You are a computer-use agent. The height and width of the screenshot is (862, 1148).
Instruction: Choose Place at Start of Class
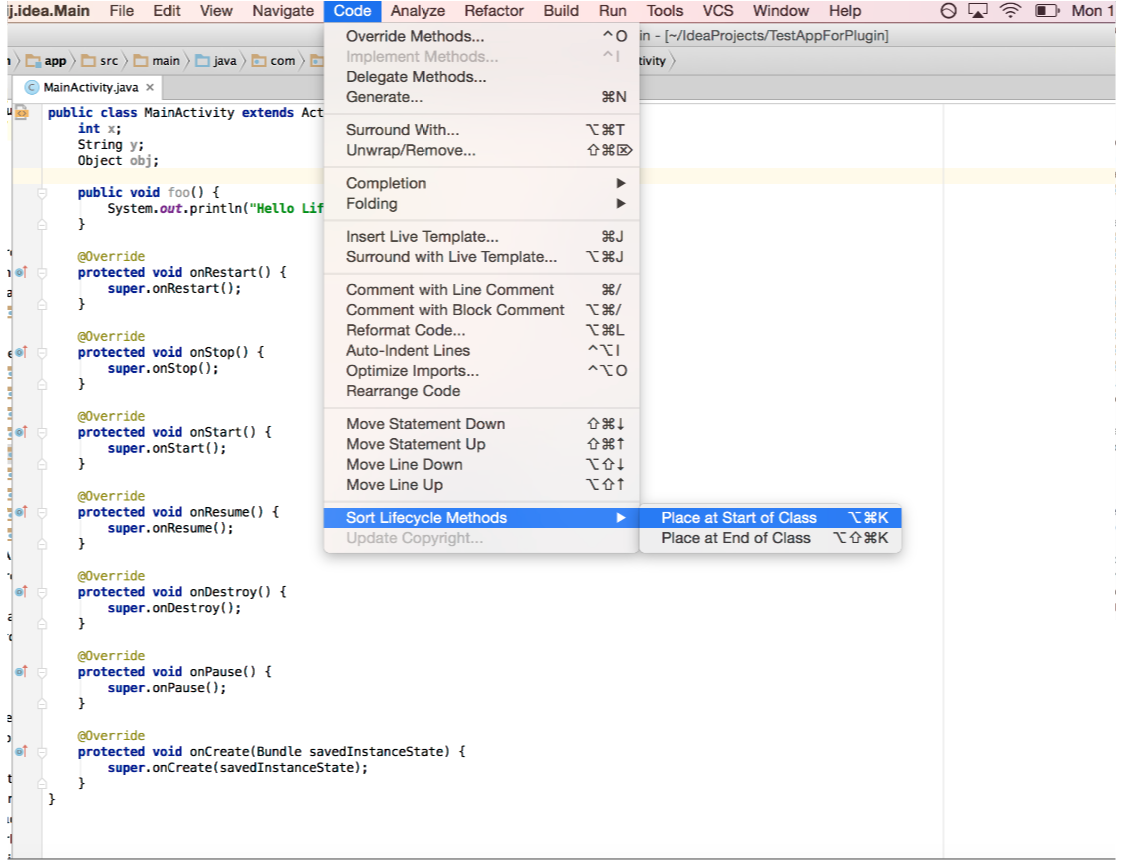click(770, 518)
